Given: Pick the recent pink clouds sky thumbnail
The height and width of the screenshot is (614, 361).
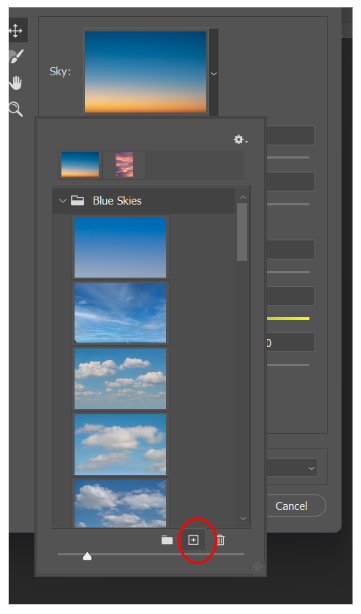Looking at the screenshot, I should (124, 165).
